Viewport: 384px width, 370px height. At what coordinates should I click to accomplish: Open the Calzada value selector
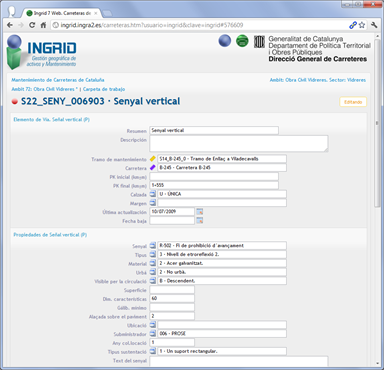153,194
